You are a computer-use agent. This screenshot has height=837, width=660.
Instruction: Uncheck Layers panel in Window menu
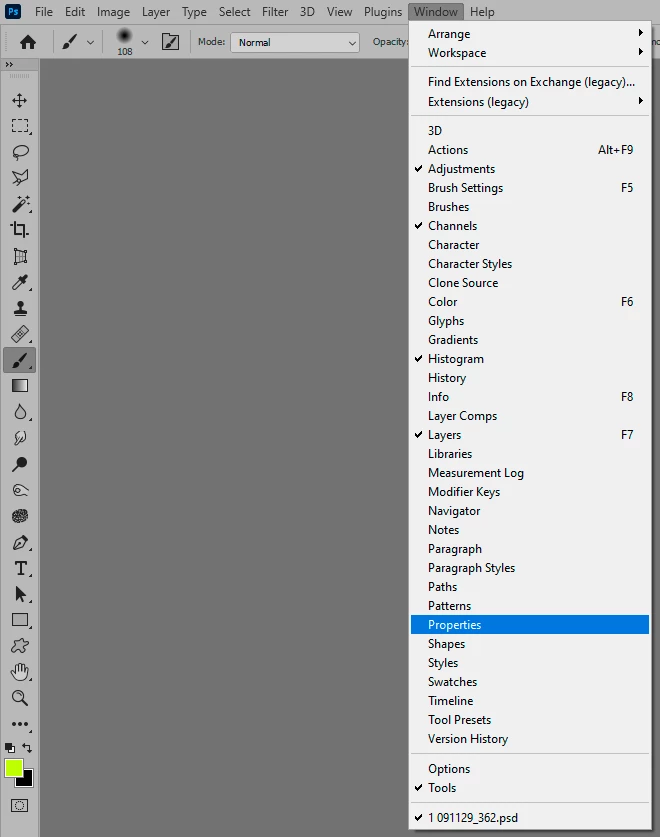point(530,435)
